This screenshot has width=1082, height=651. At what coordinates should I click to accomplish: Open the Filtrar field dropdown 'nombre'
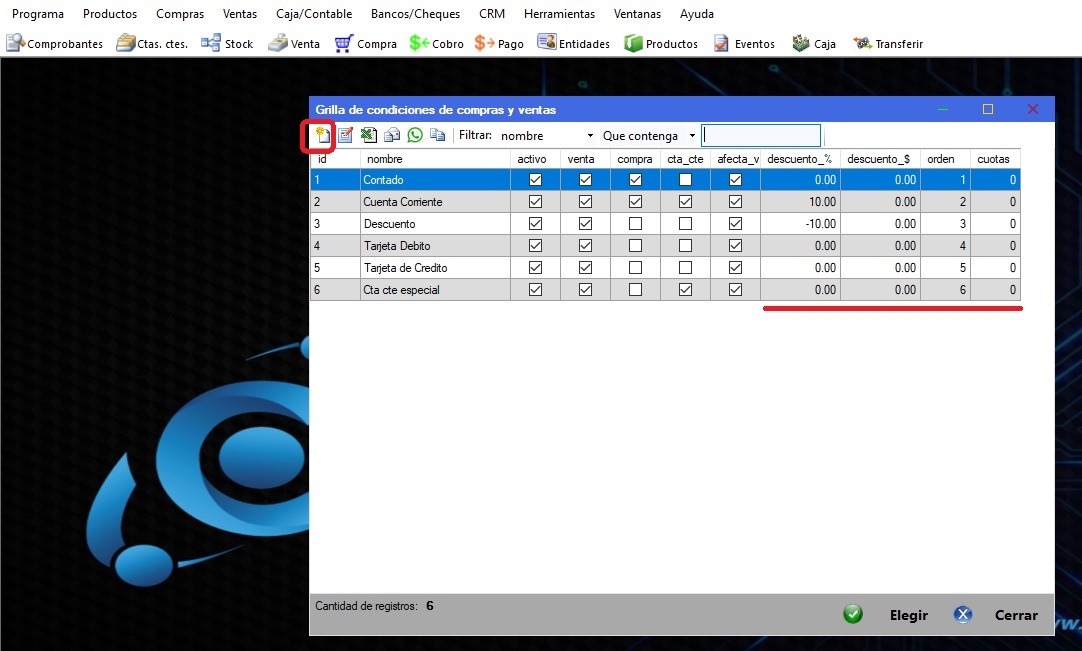pos(546,136)
